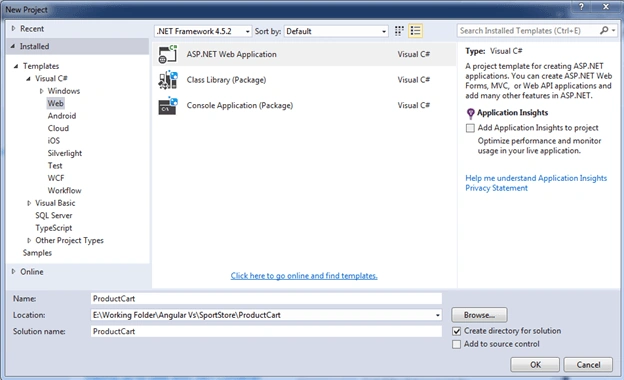The image size is (624, 380).
Task: Click the project Name input field
Action: 266,299
